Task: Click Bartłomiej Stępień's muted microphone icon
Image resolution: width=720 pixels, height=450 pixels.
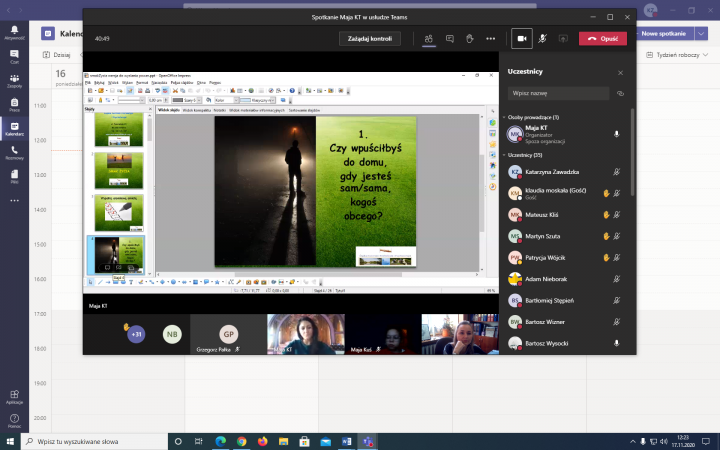Action: pyautogui.click(x=617, y=300)
